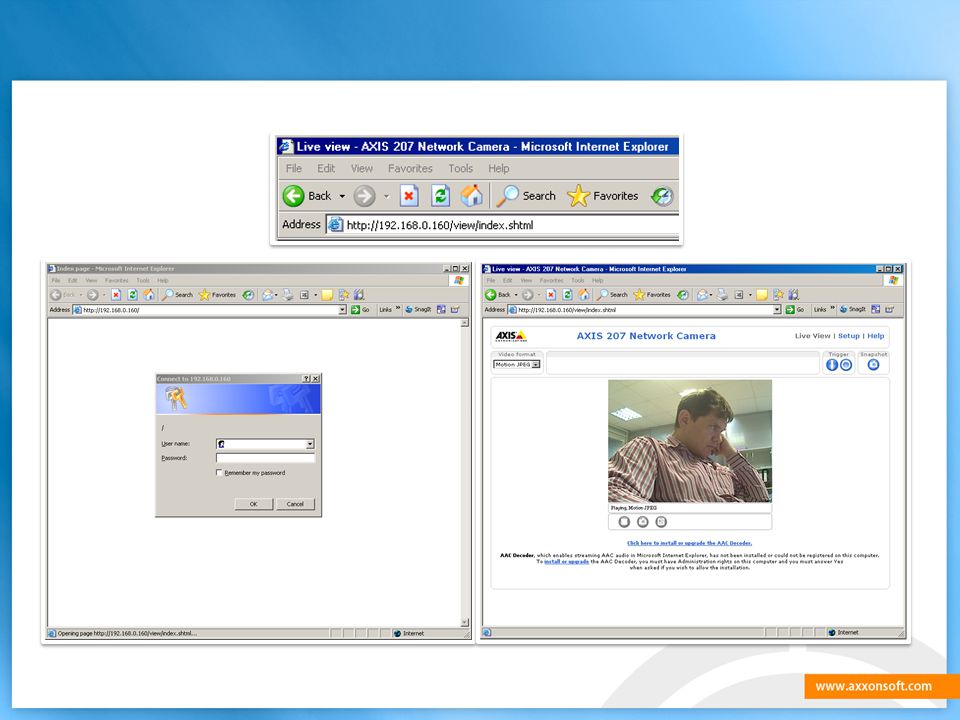Open View menu in the enlarged crop
The height and width of the screenshot is (720, 960).
pos(361,168)
